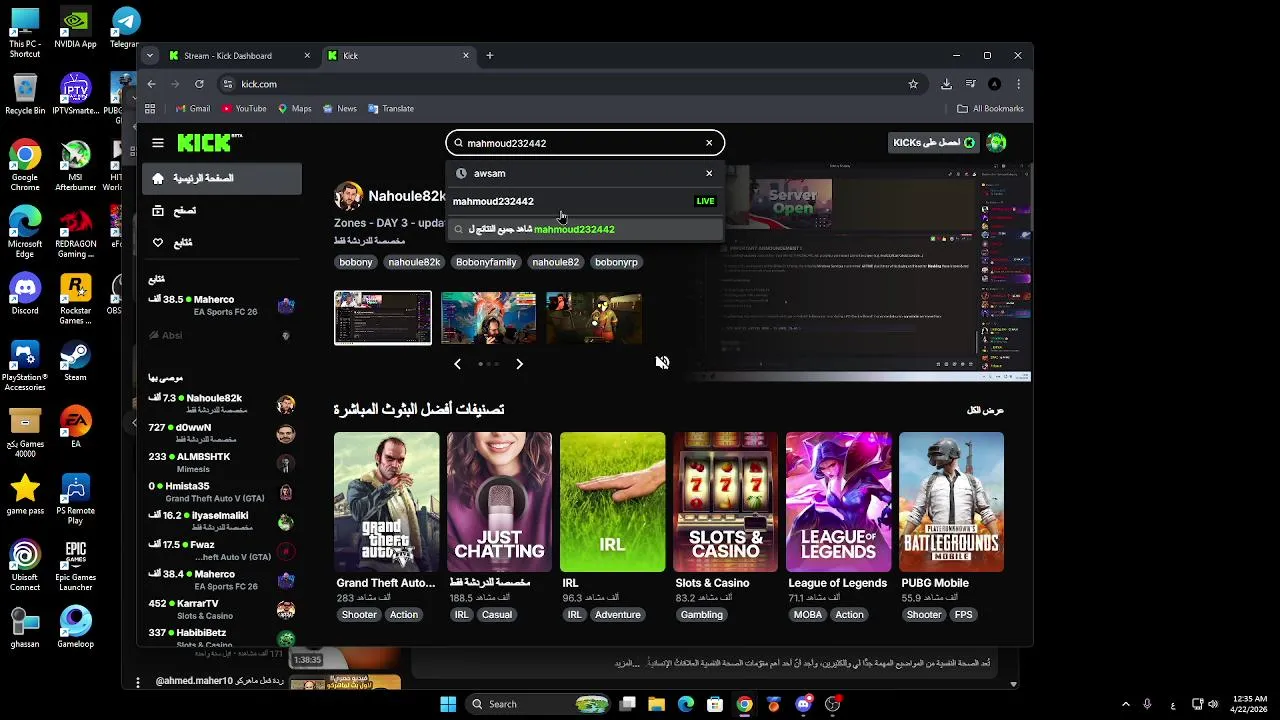Open the Kick hamburger sidebar menu
Viewport: 1280px width, 720px height.
tap(158, 143)
